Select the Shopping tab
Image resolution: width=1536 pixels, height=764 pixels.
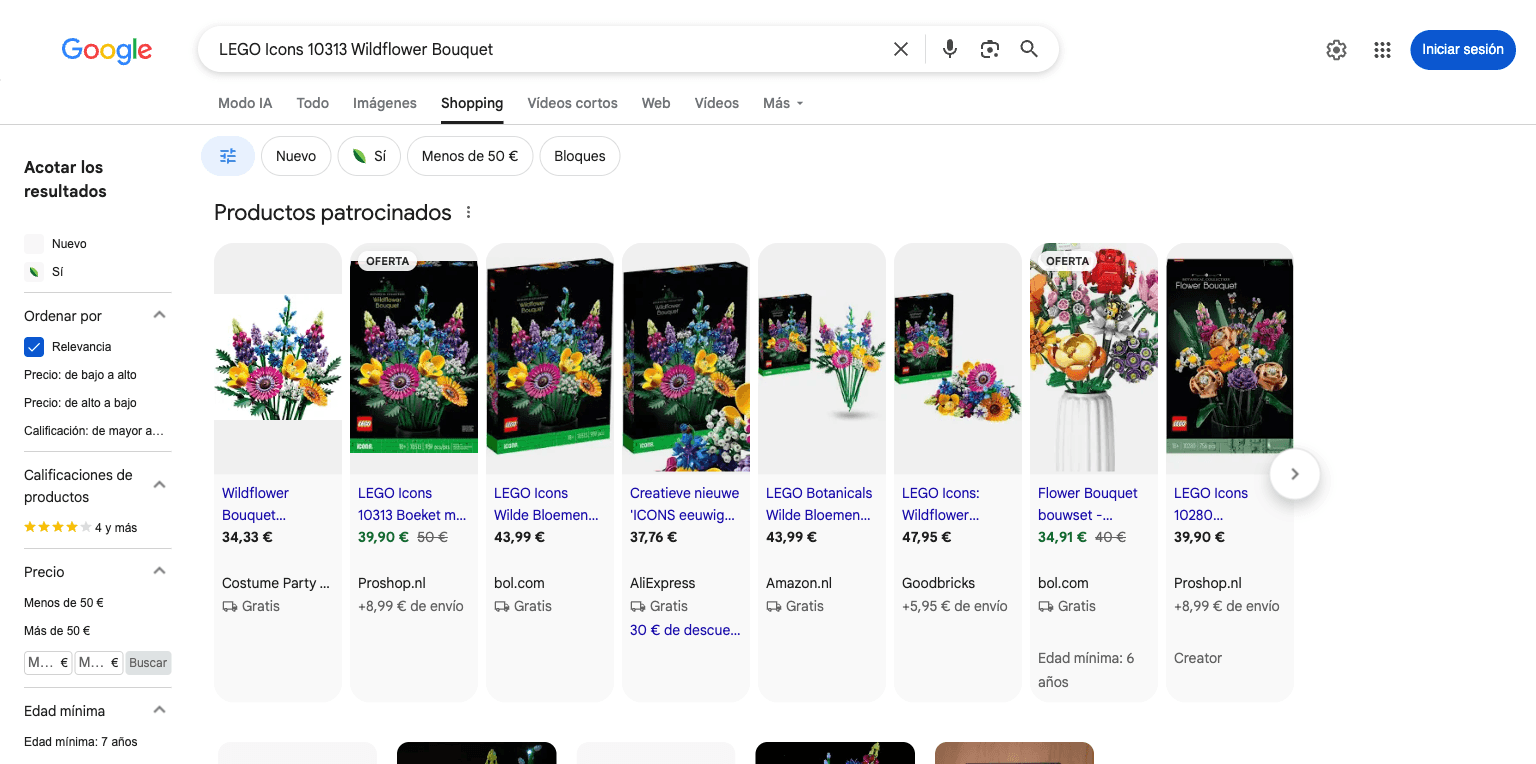click(472, 103)
